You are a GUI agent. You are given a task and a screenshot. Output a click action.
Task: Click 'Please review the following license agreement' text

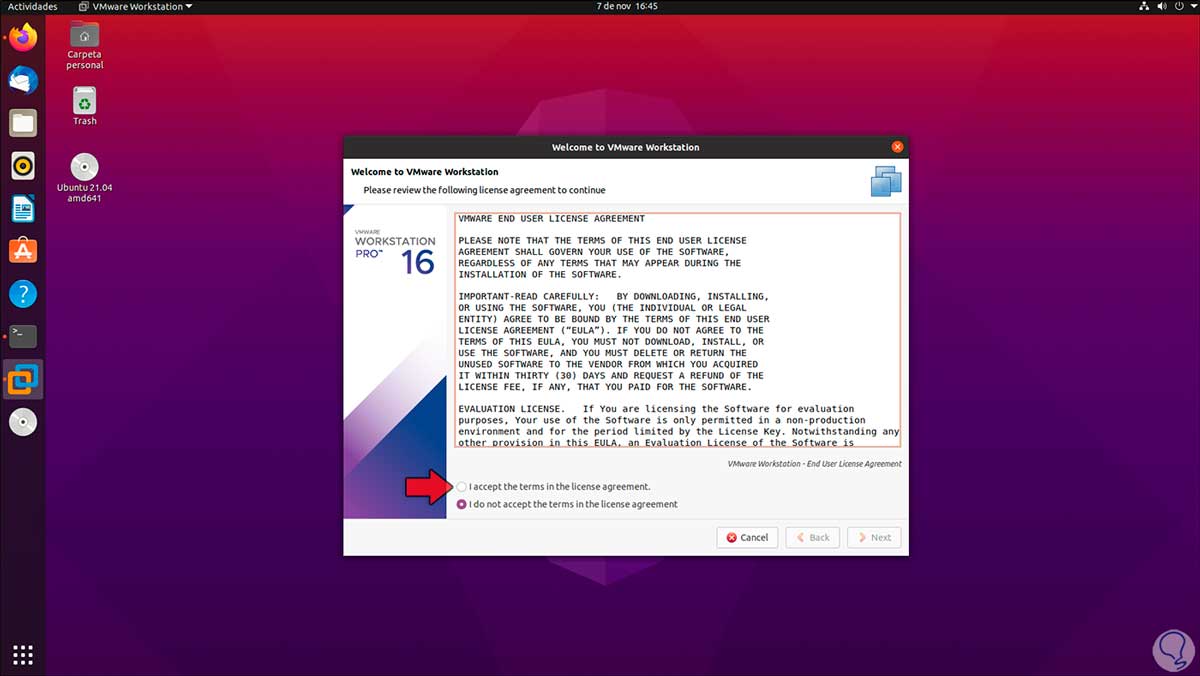pos(484,190)
